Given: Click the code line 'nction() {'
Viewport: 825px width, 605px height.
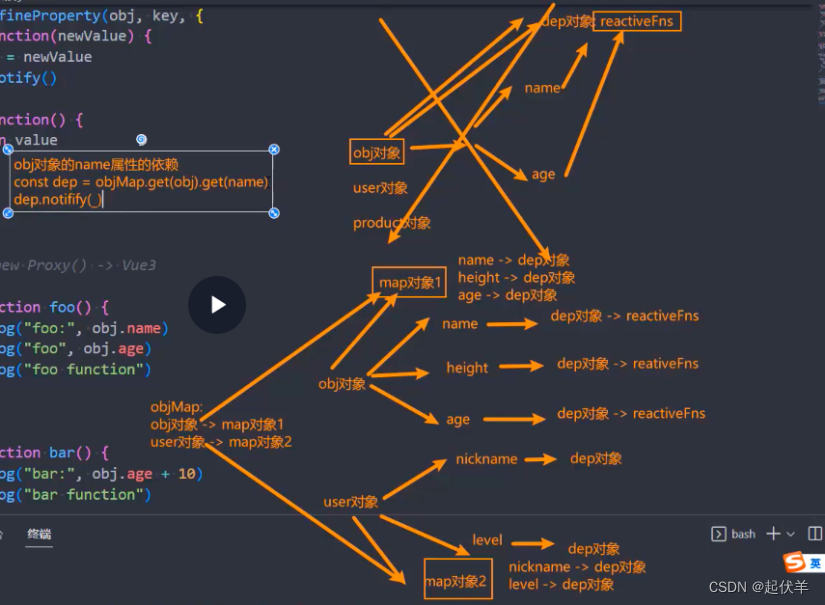Looking at the screenshot, I should (x=41, y=120).
